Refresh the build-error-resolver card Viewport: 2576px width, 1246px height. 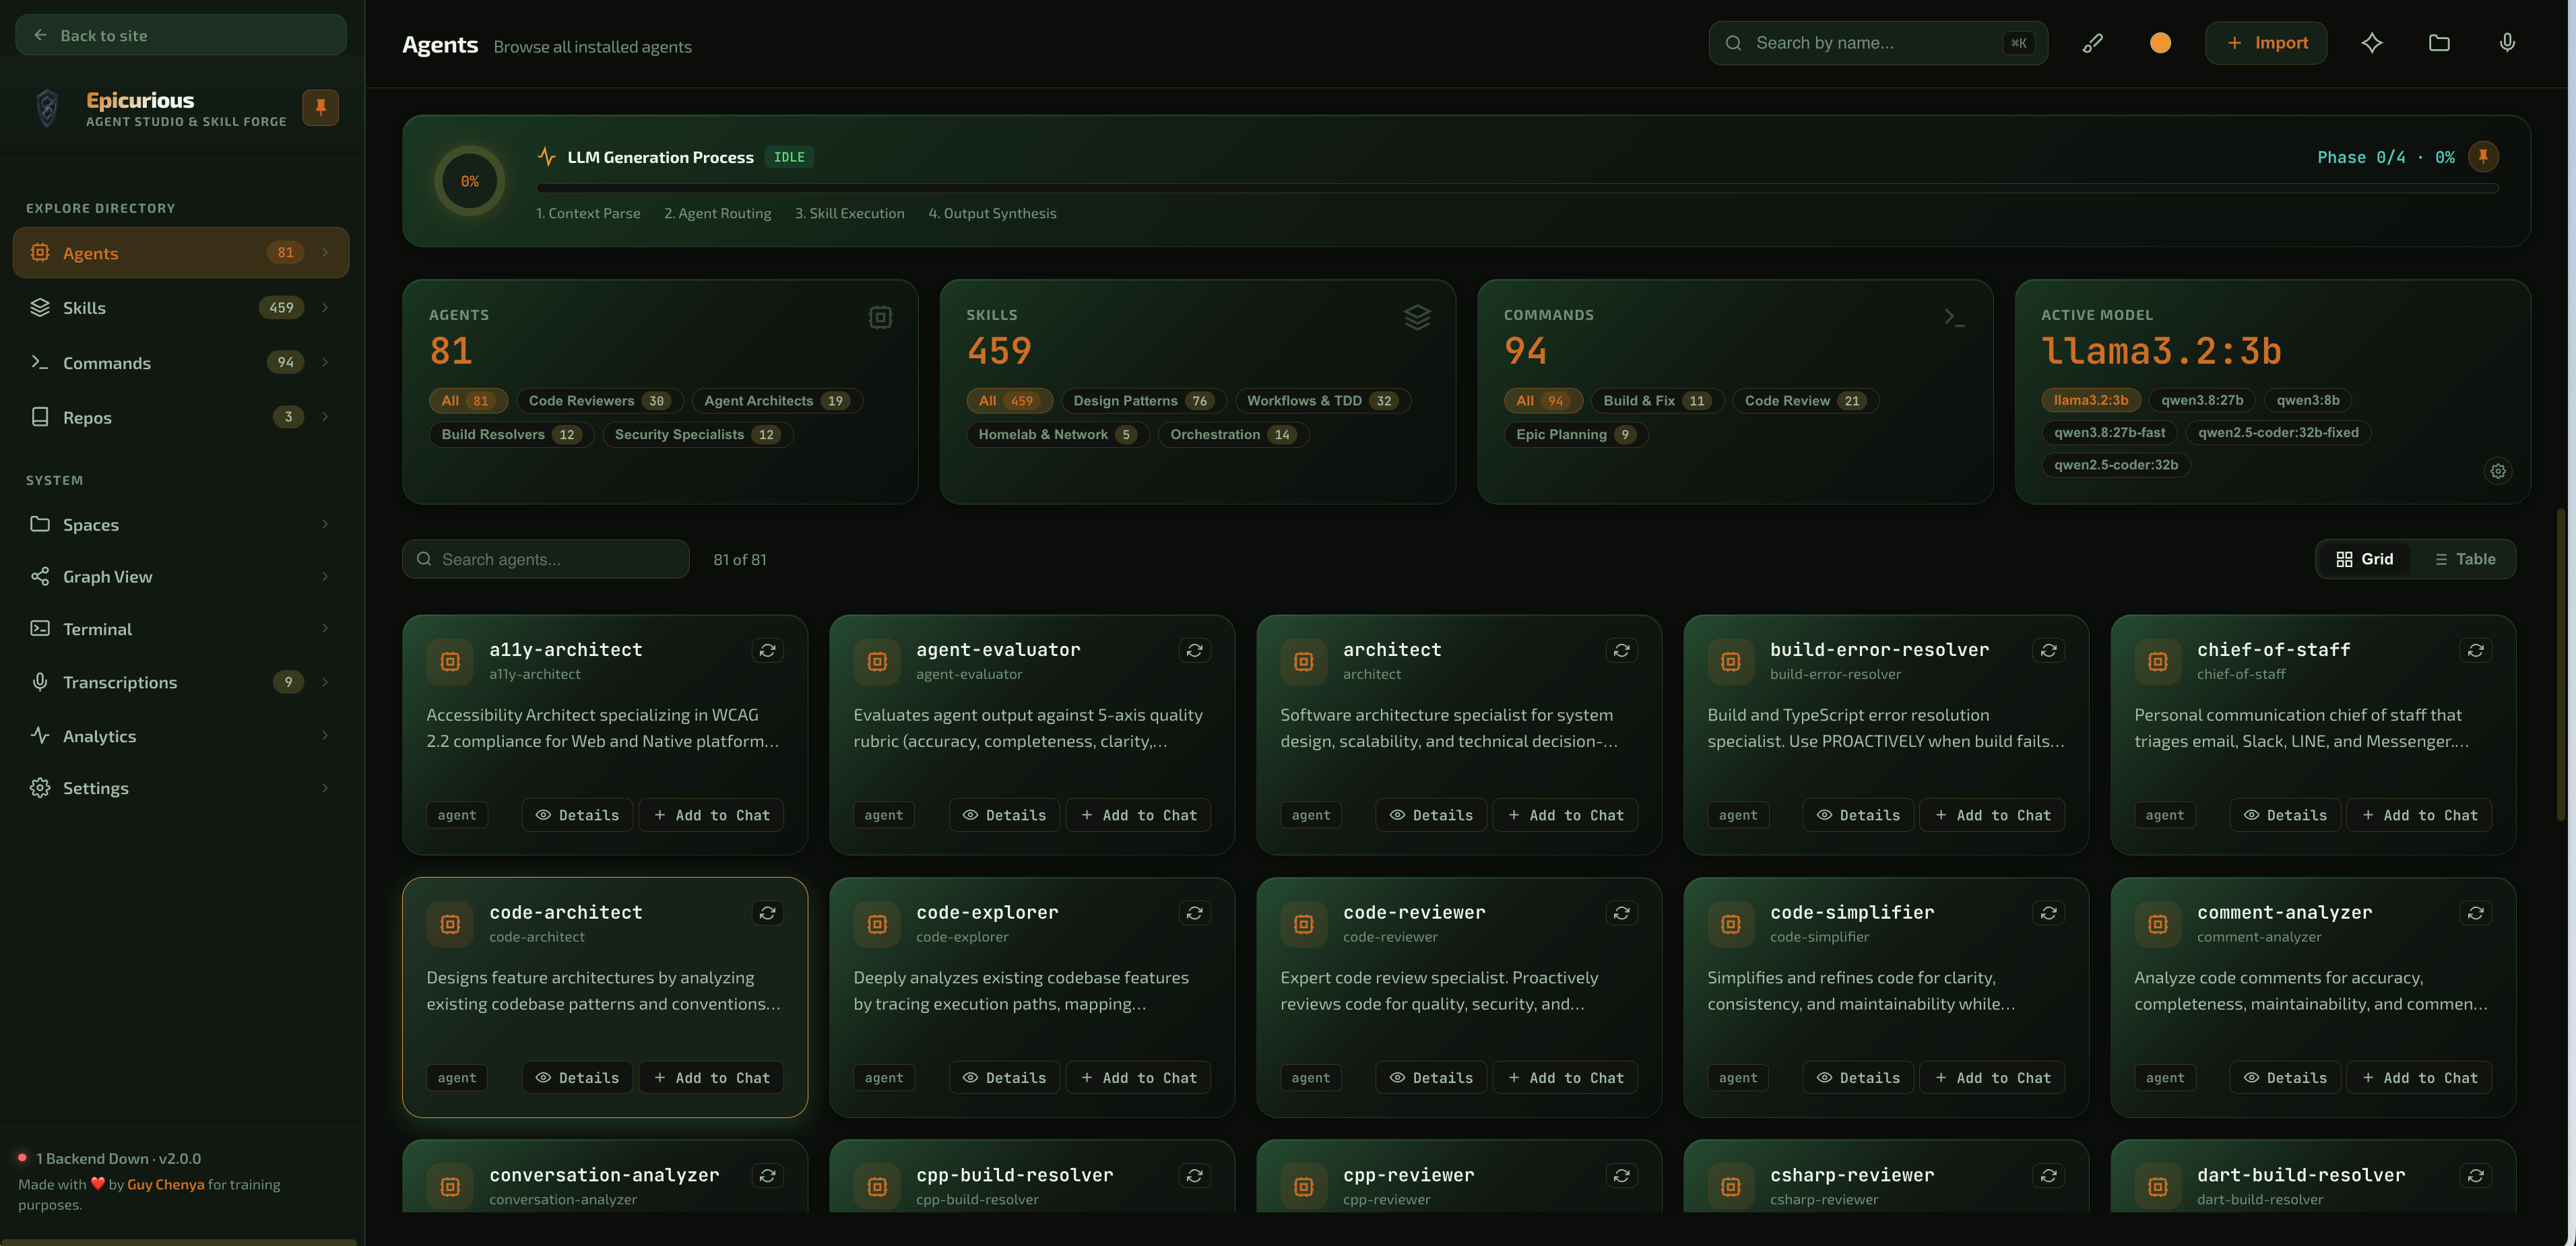(x=2048, y=650)
